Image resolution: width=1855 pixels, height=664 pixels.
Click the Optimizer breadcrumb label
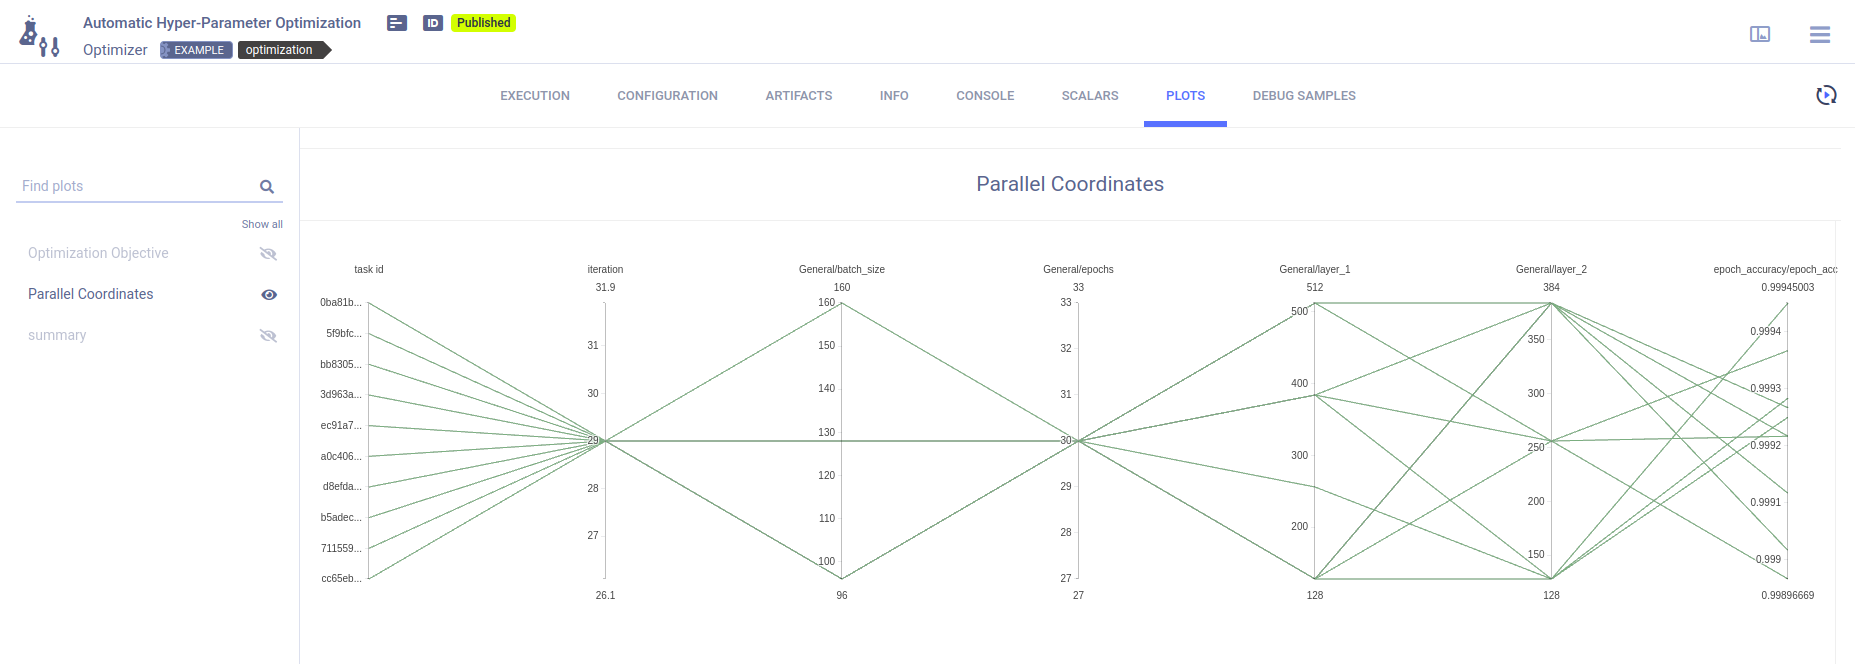114,49
